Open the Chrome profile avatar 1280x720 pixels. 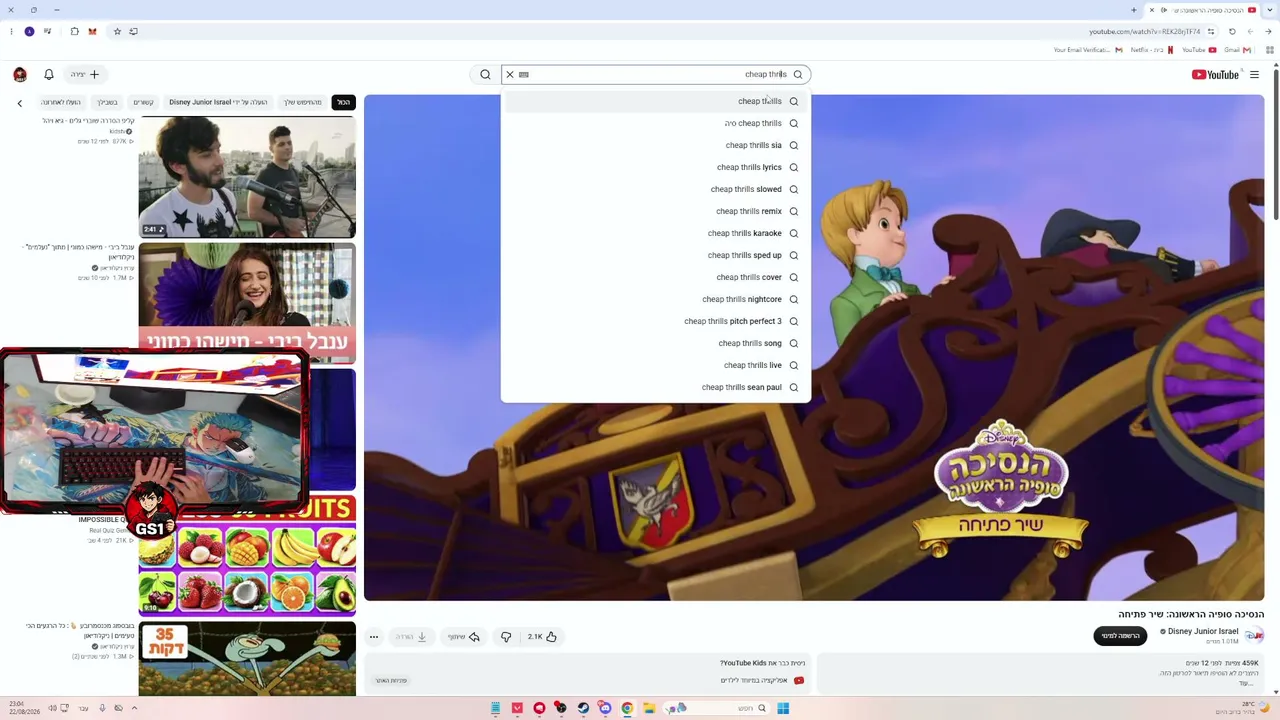[x=29, y=31]
